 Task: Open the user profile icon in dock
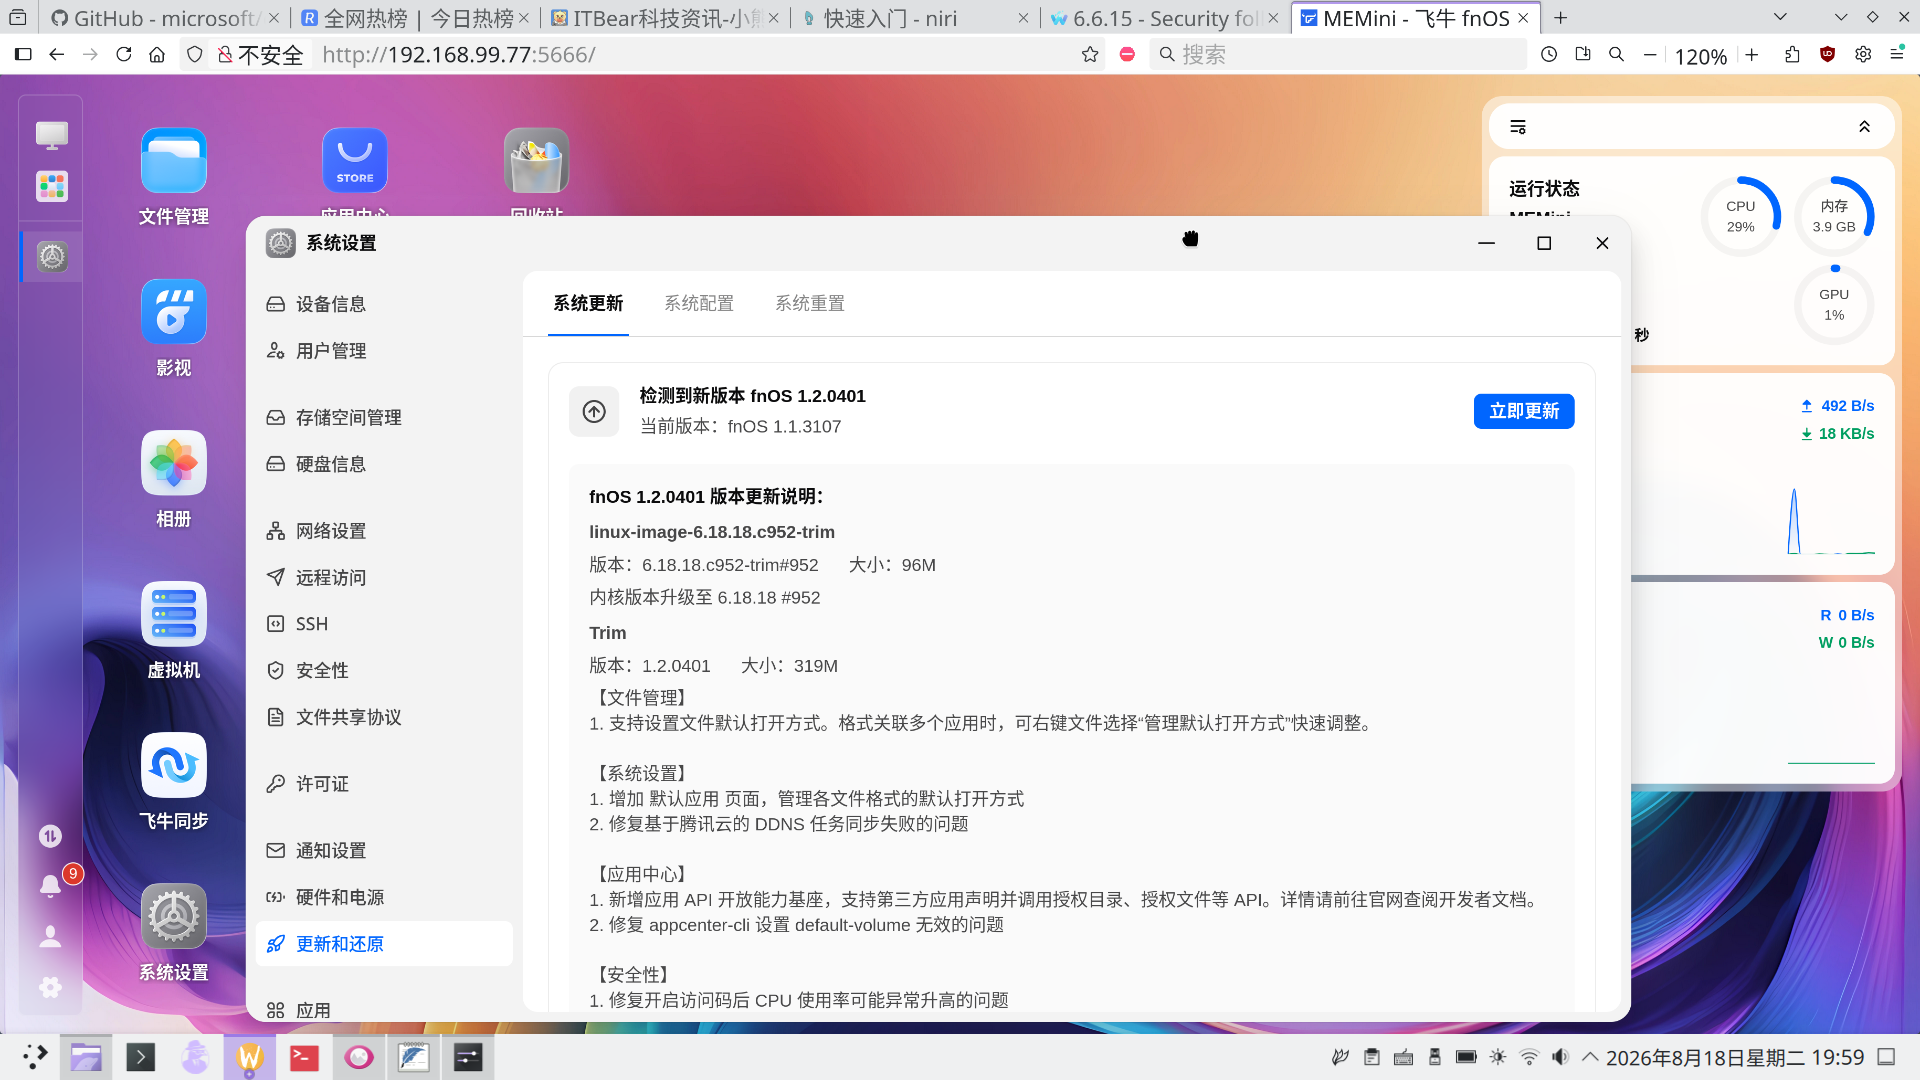pyautogui.click(x=50, y=937)
